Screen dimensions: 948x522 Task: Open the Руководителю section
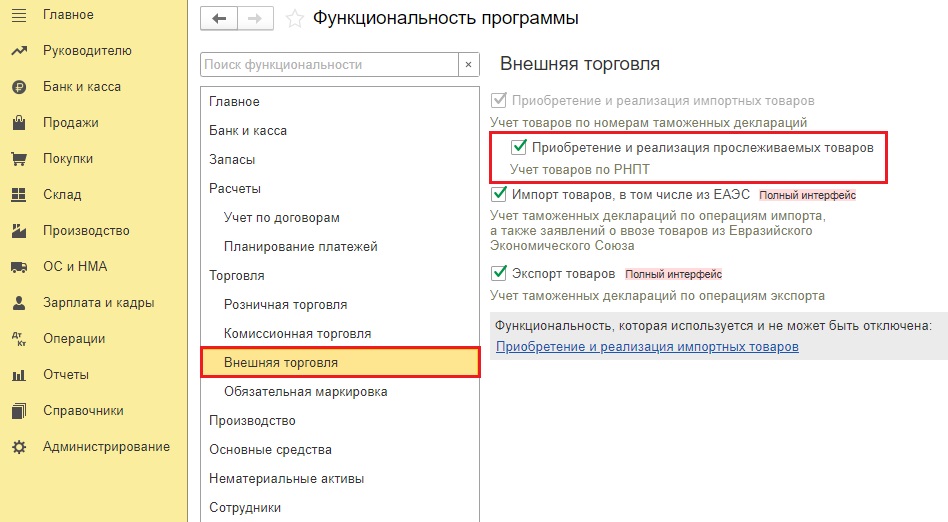tap(87, 51)
